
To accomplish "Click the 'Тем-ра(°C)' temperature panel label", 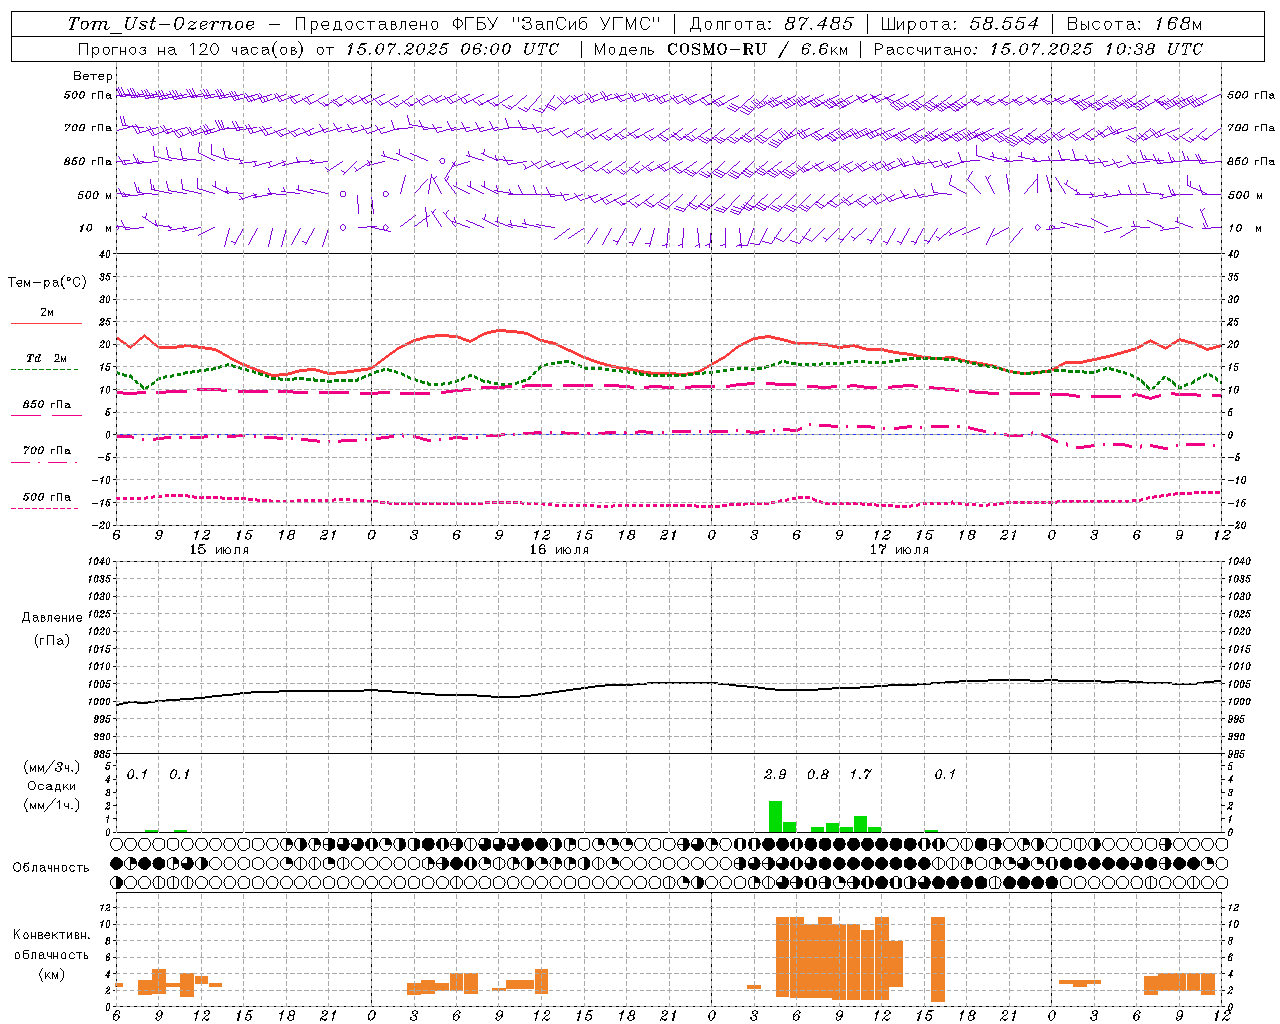I will point(47,283).
